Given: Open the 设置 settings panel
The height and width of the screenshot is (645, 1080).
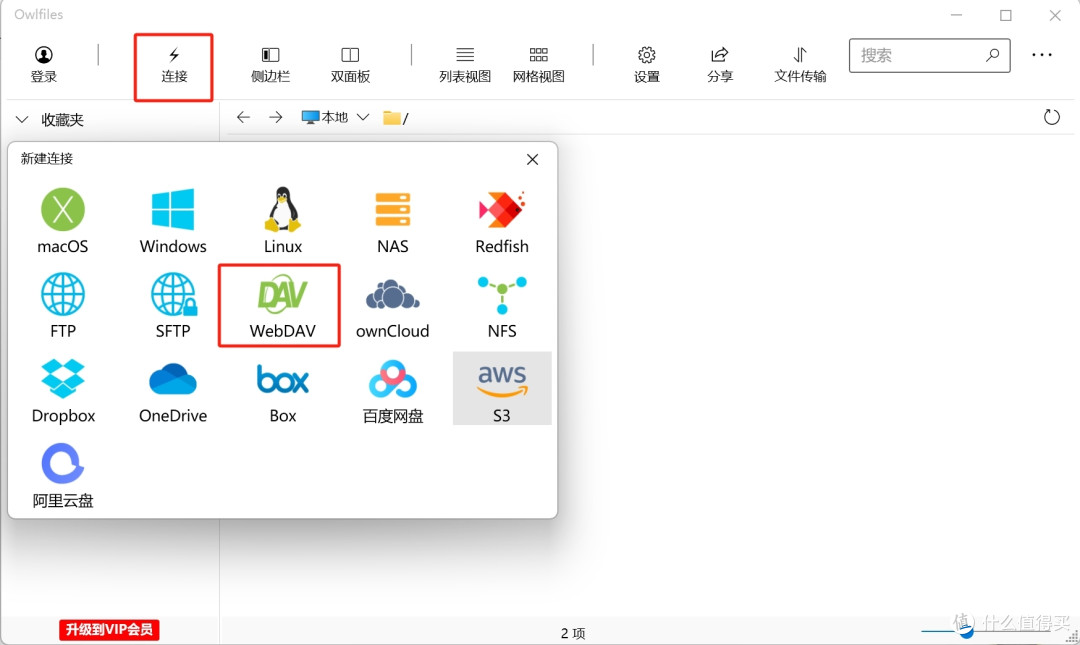Looking at the screenshot, I should 646,64.
